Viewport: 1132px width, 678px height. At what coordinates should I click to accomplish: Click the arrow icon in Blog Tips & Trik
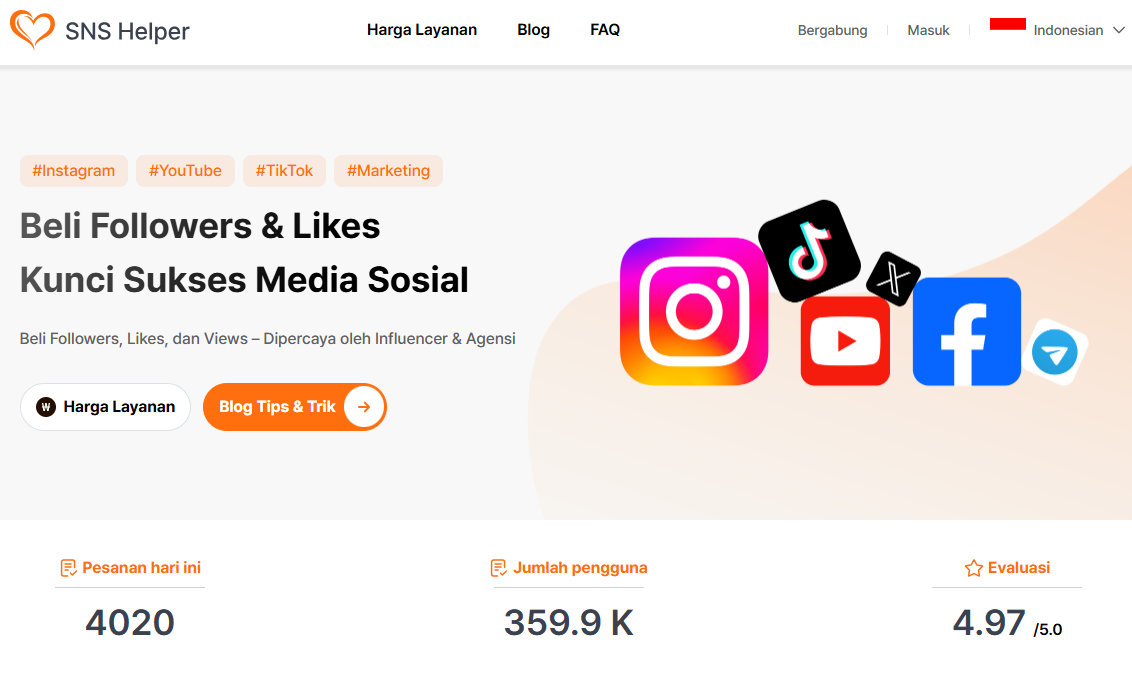[364, 407]
